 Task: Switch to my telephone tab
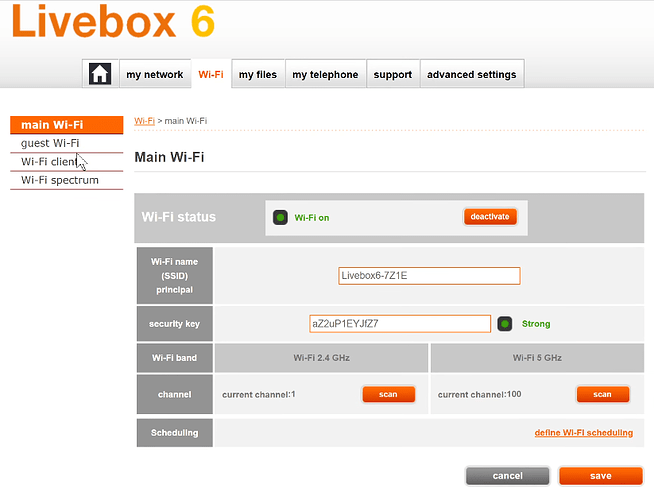325,74
